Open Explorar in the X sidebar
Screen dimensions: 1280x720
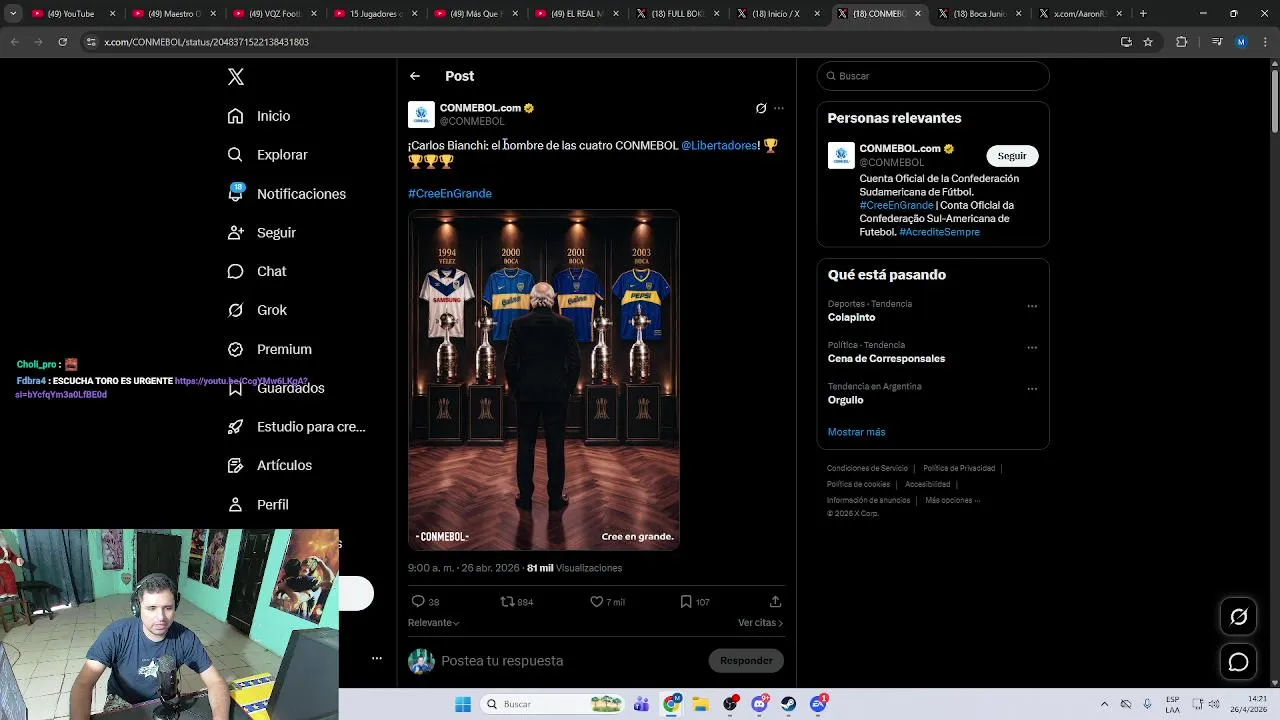pyautogui.click(x=268, y=155)
